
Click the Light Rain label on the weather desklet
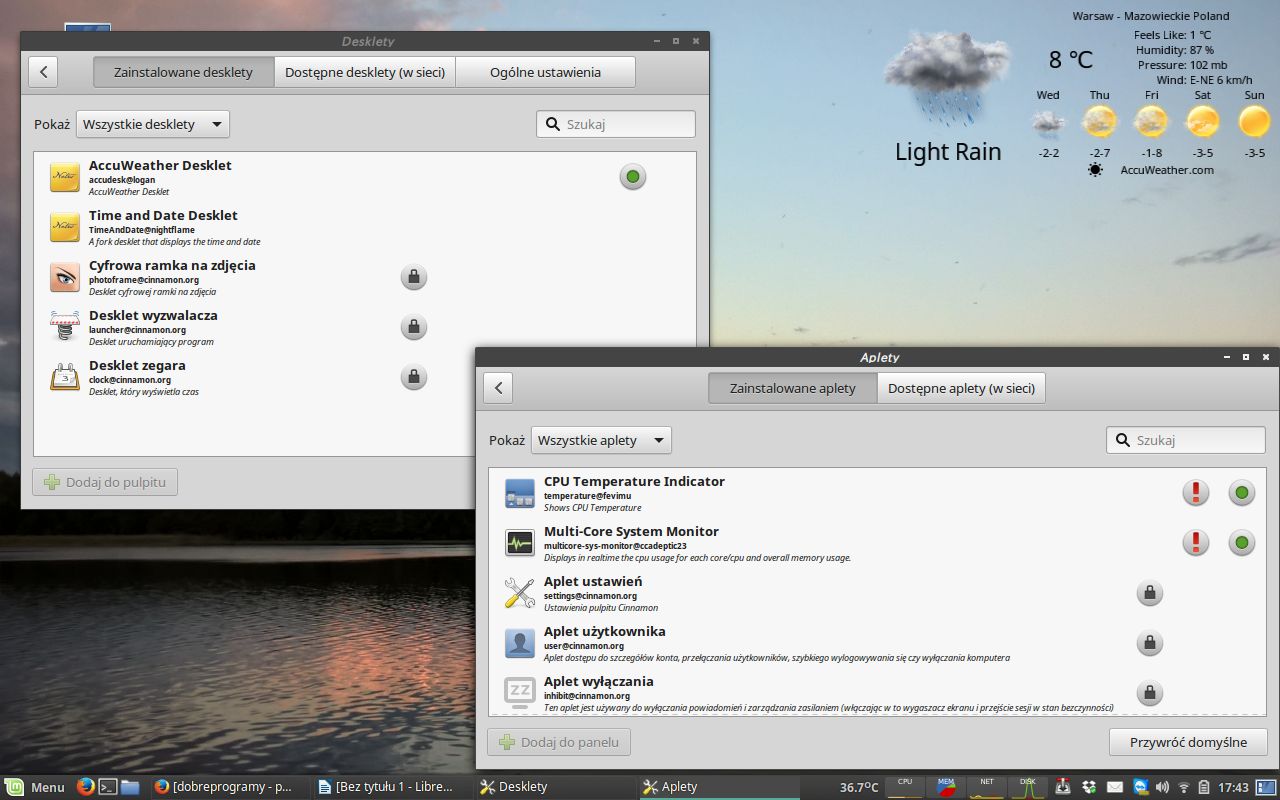[948, 152]
